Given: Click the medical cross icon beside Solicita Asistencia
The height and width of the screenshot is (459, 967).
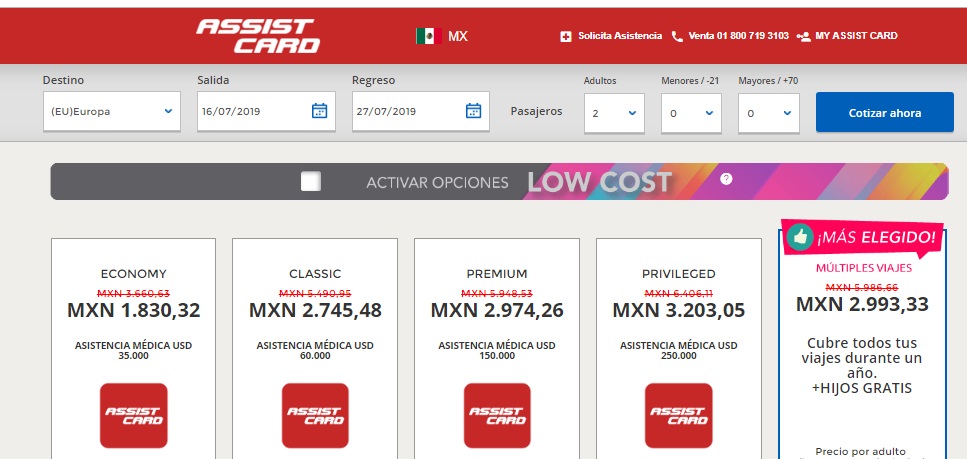Looking at the screenshot, I should tap(566, 37).
